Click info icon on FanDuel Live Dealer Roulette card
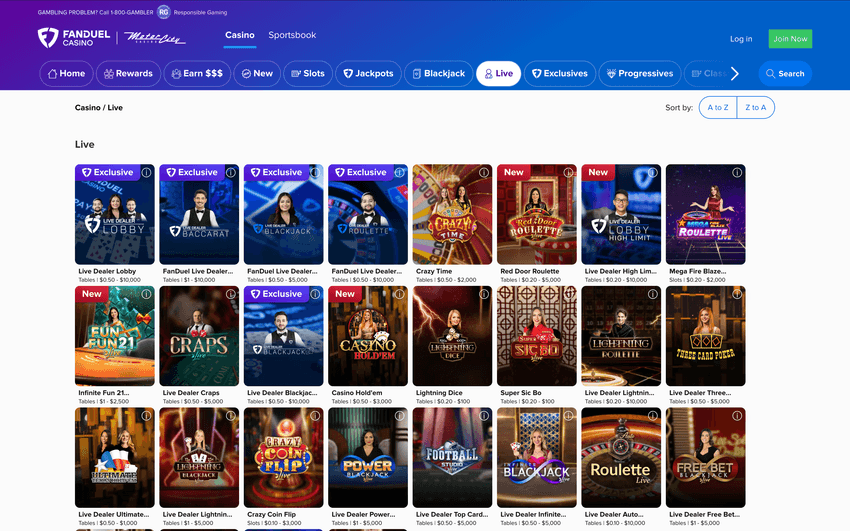Screen dimensions: 850x531 [x=400, y=172]
